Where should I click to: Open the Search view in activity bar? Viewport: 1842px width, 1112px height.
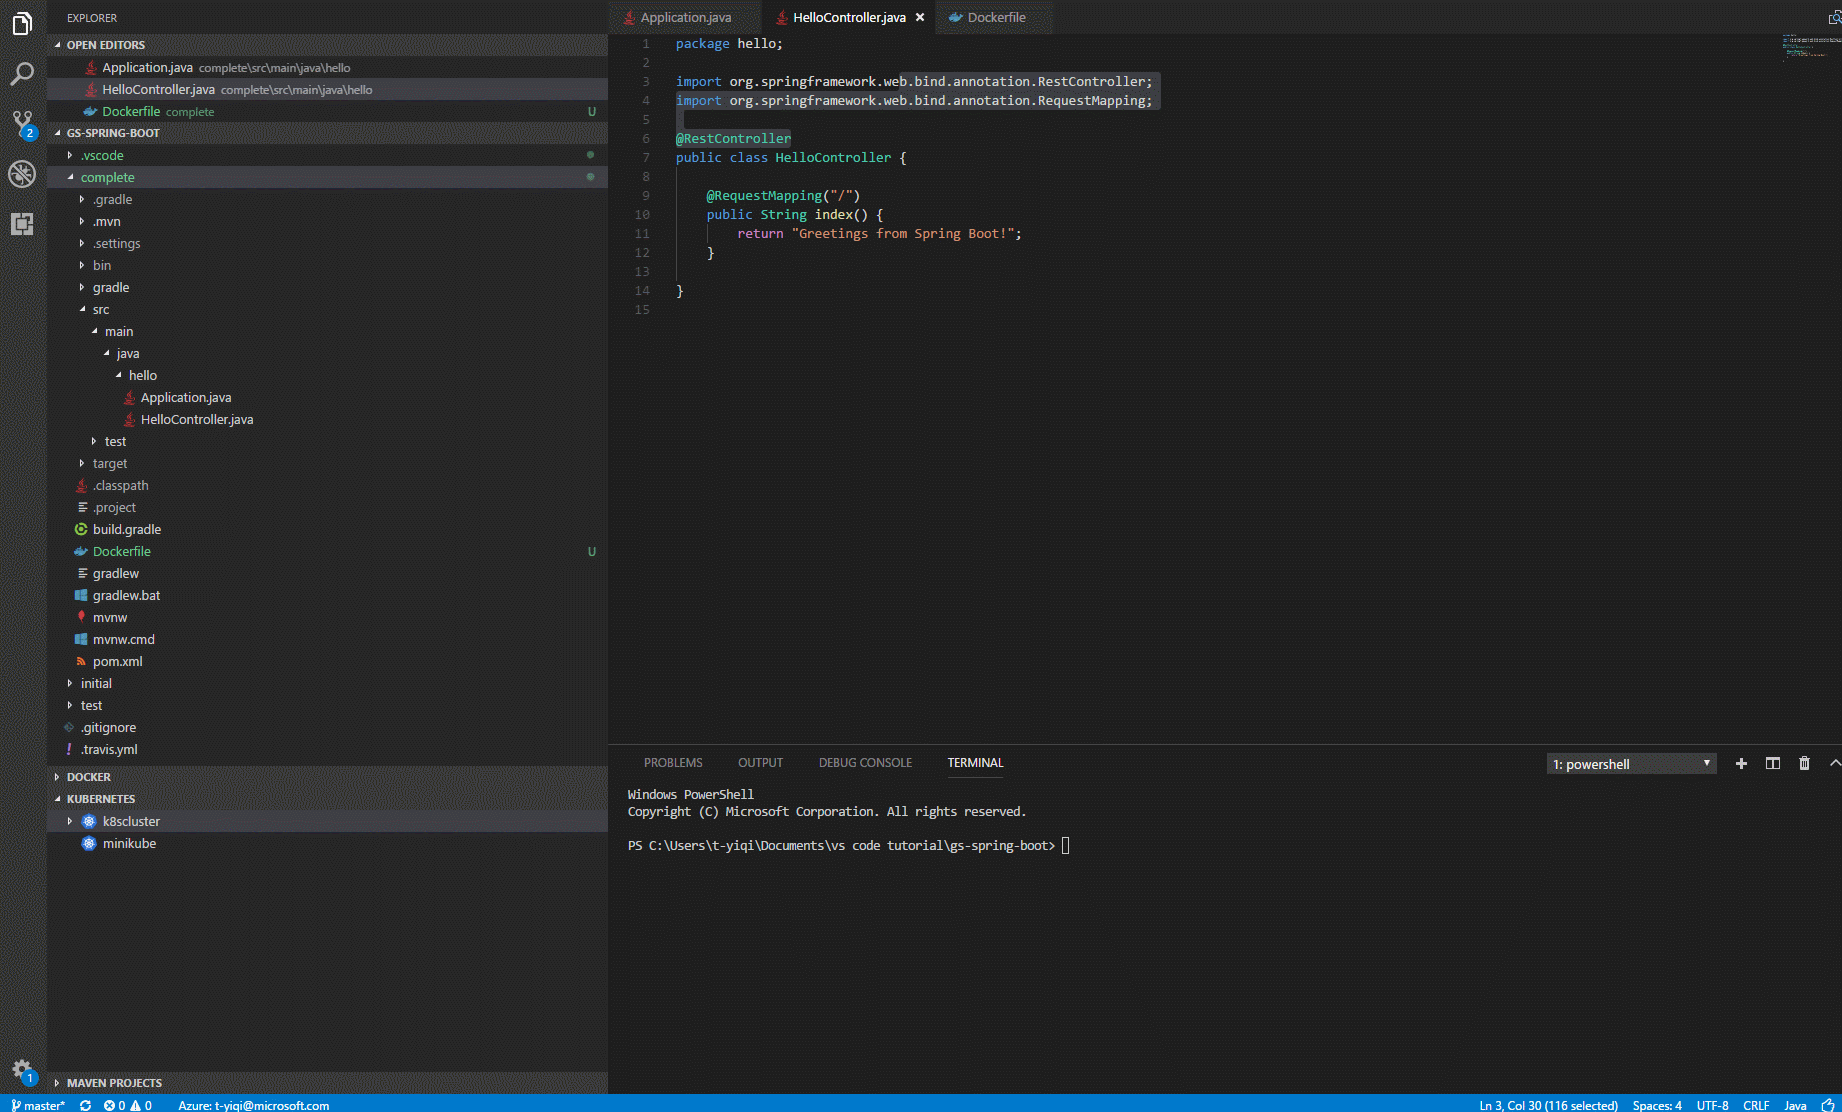tap(22, 74)
